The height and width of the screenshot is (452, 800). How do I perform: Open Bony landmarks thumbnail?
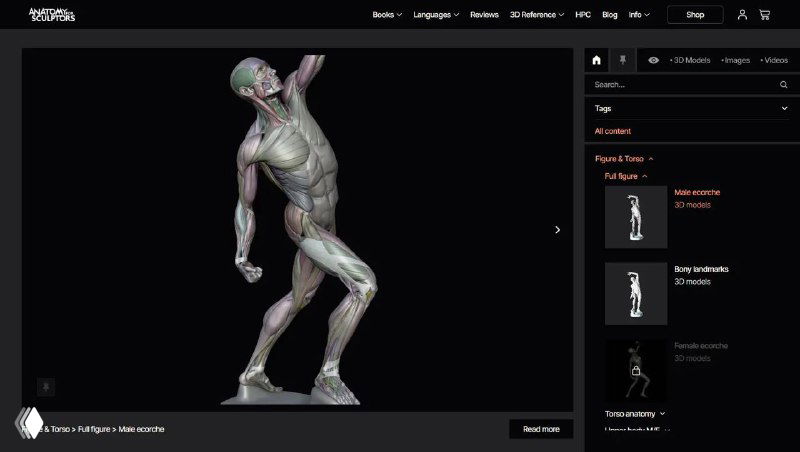tap(636, 294)
